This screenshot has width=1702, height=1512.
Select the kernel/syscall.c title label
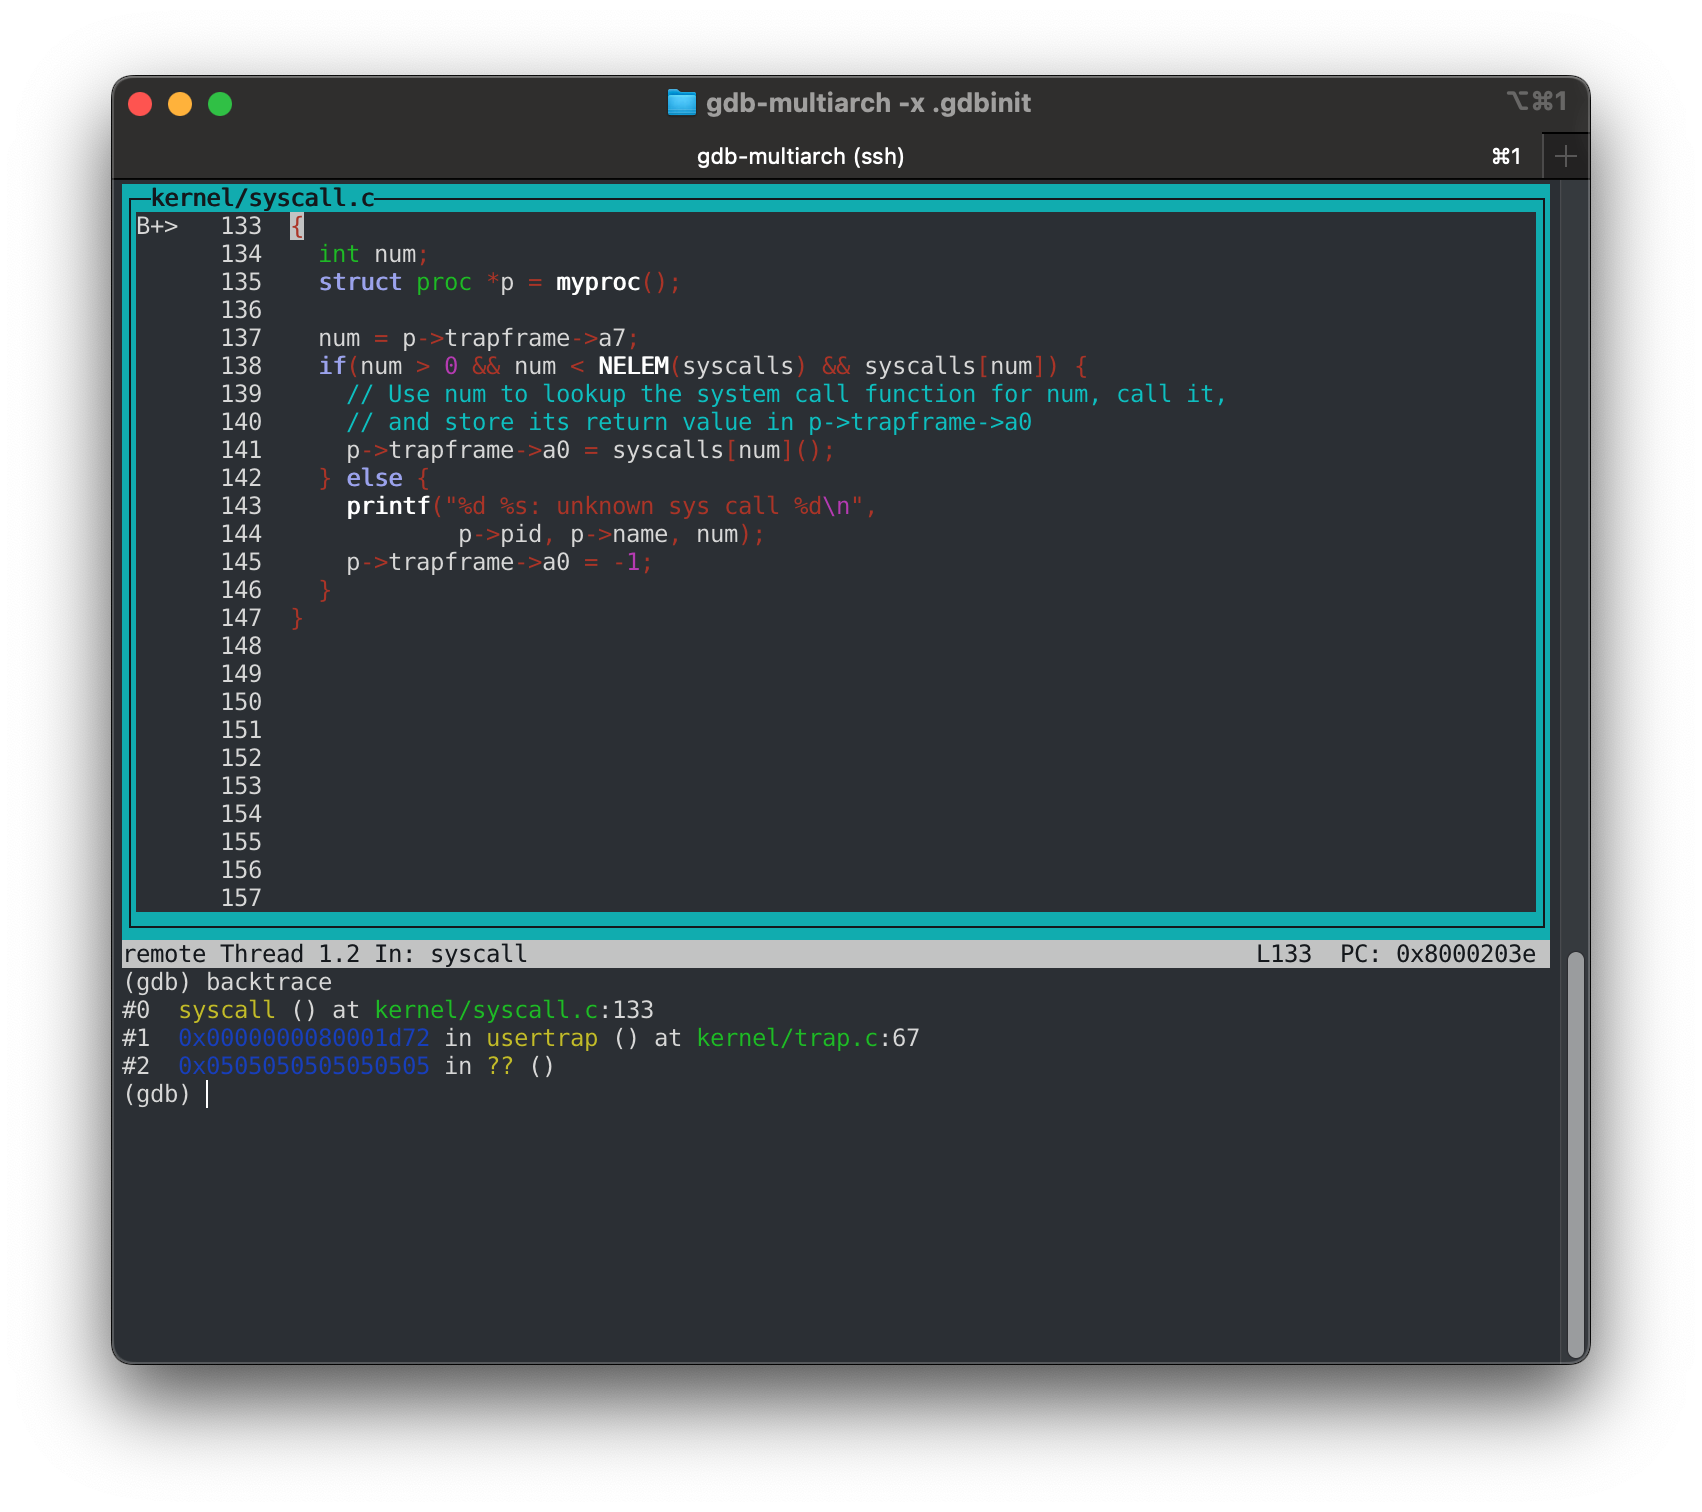(x=262, y=197)
